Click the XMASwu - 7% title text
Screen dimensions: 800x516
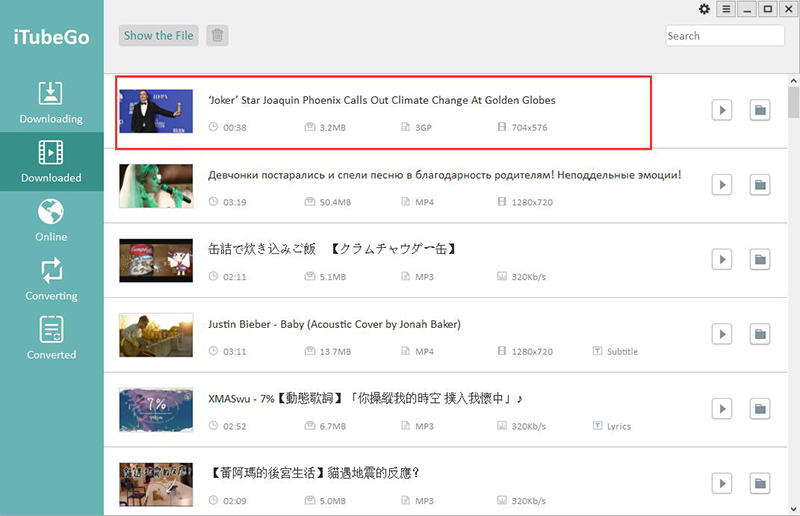pos(365,399)
